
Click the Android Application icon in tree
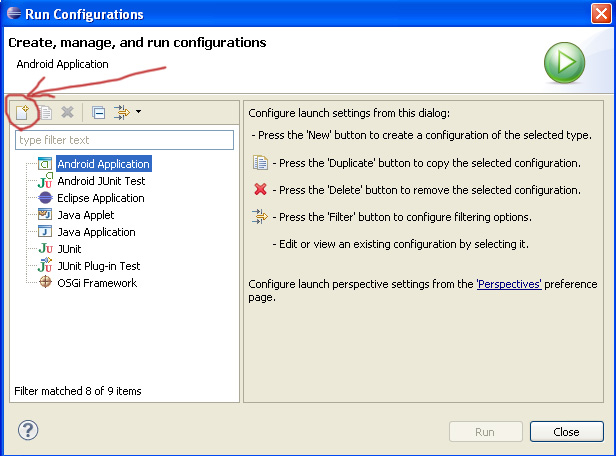pos(45,164)
